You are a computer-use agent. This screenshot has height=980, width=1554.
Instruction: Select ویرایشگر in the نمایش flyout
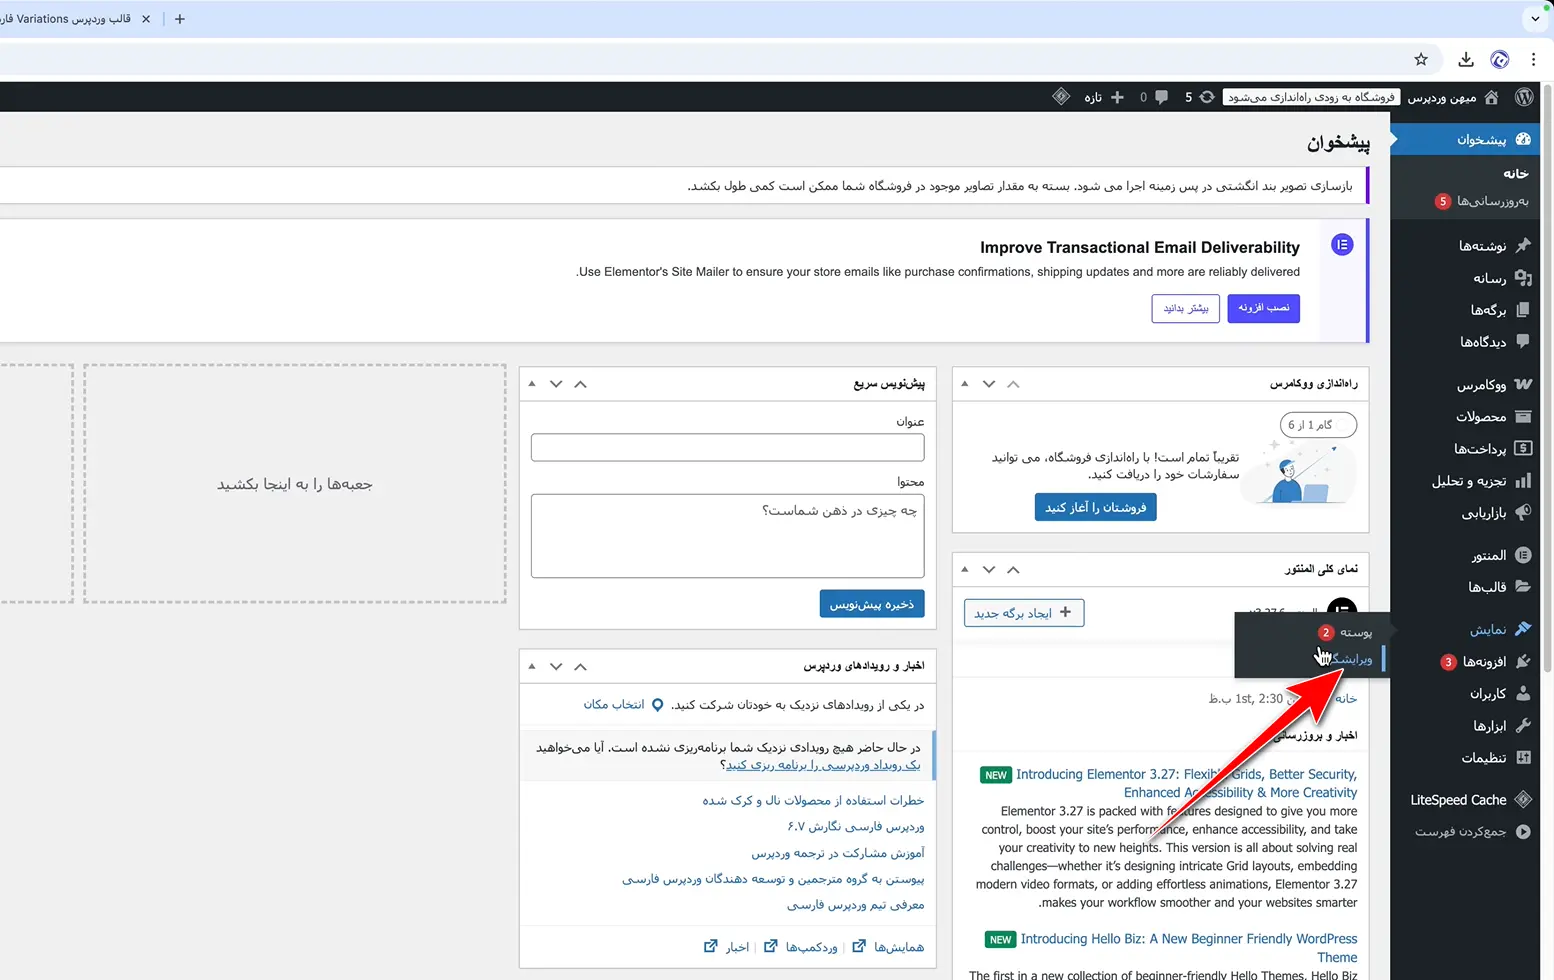(x=1352, y=659)
